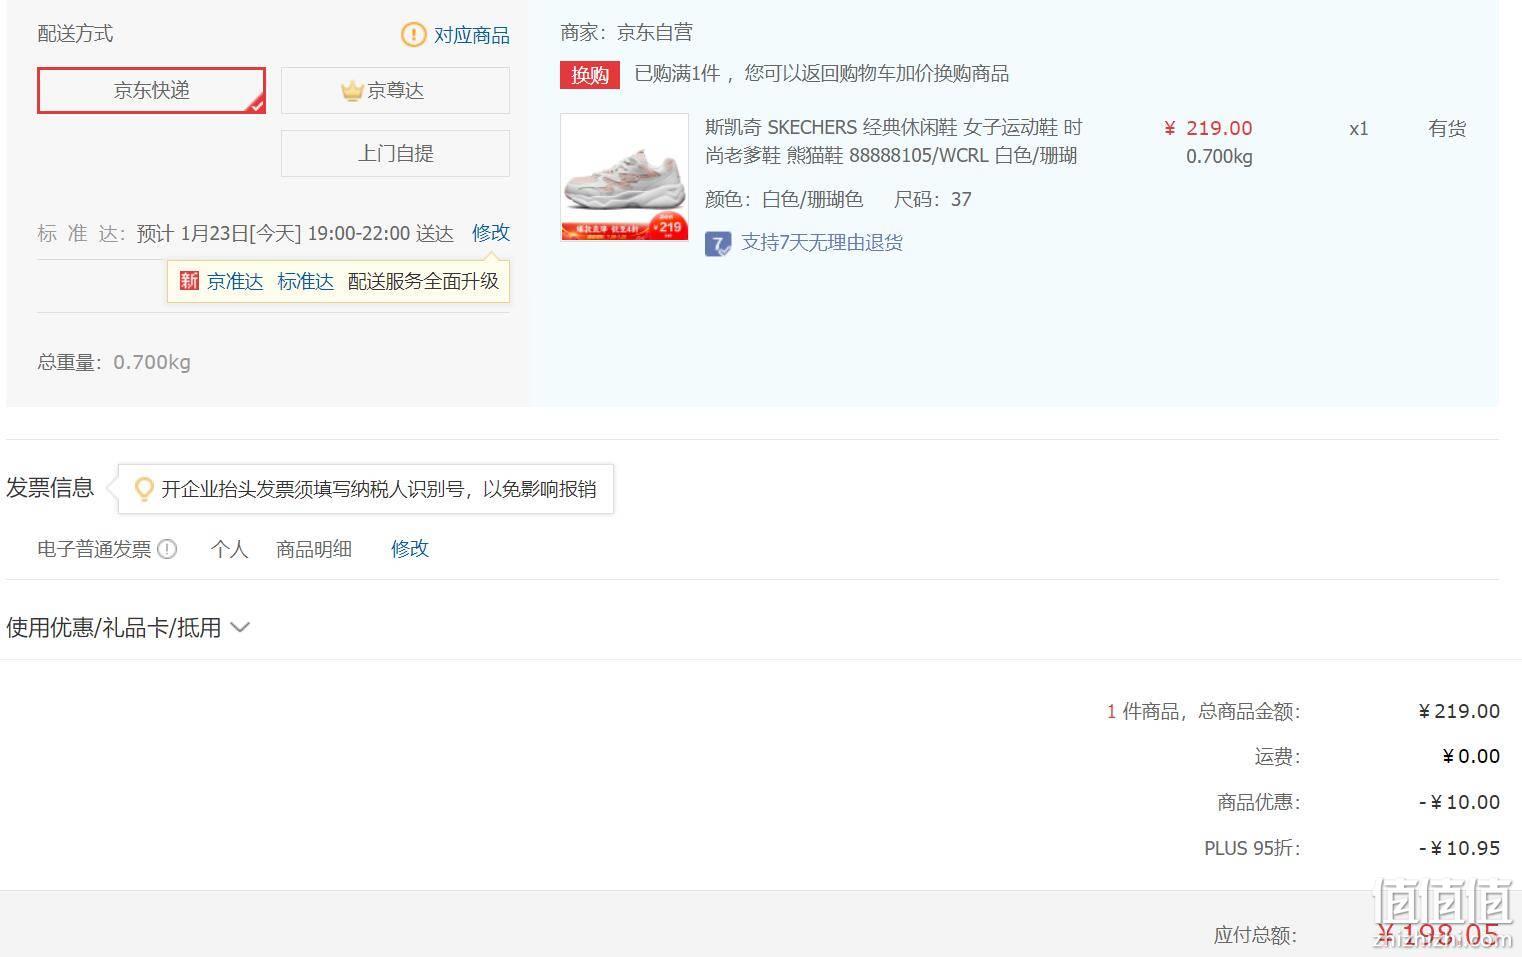
Task: Click 总重量：0.700kg text
Action: 114,362
